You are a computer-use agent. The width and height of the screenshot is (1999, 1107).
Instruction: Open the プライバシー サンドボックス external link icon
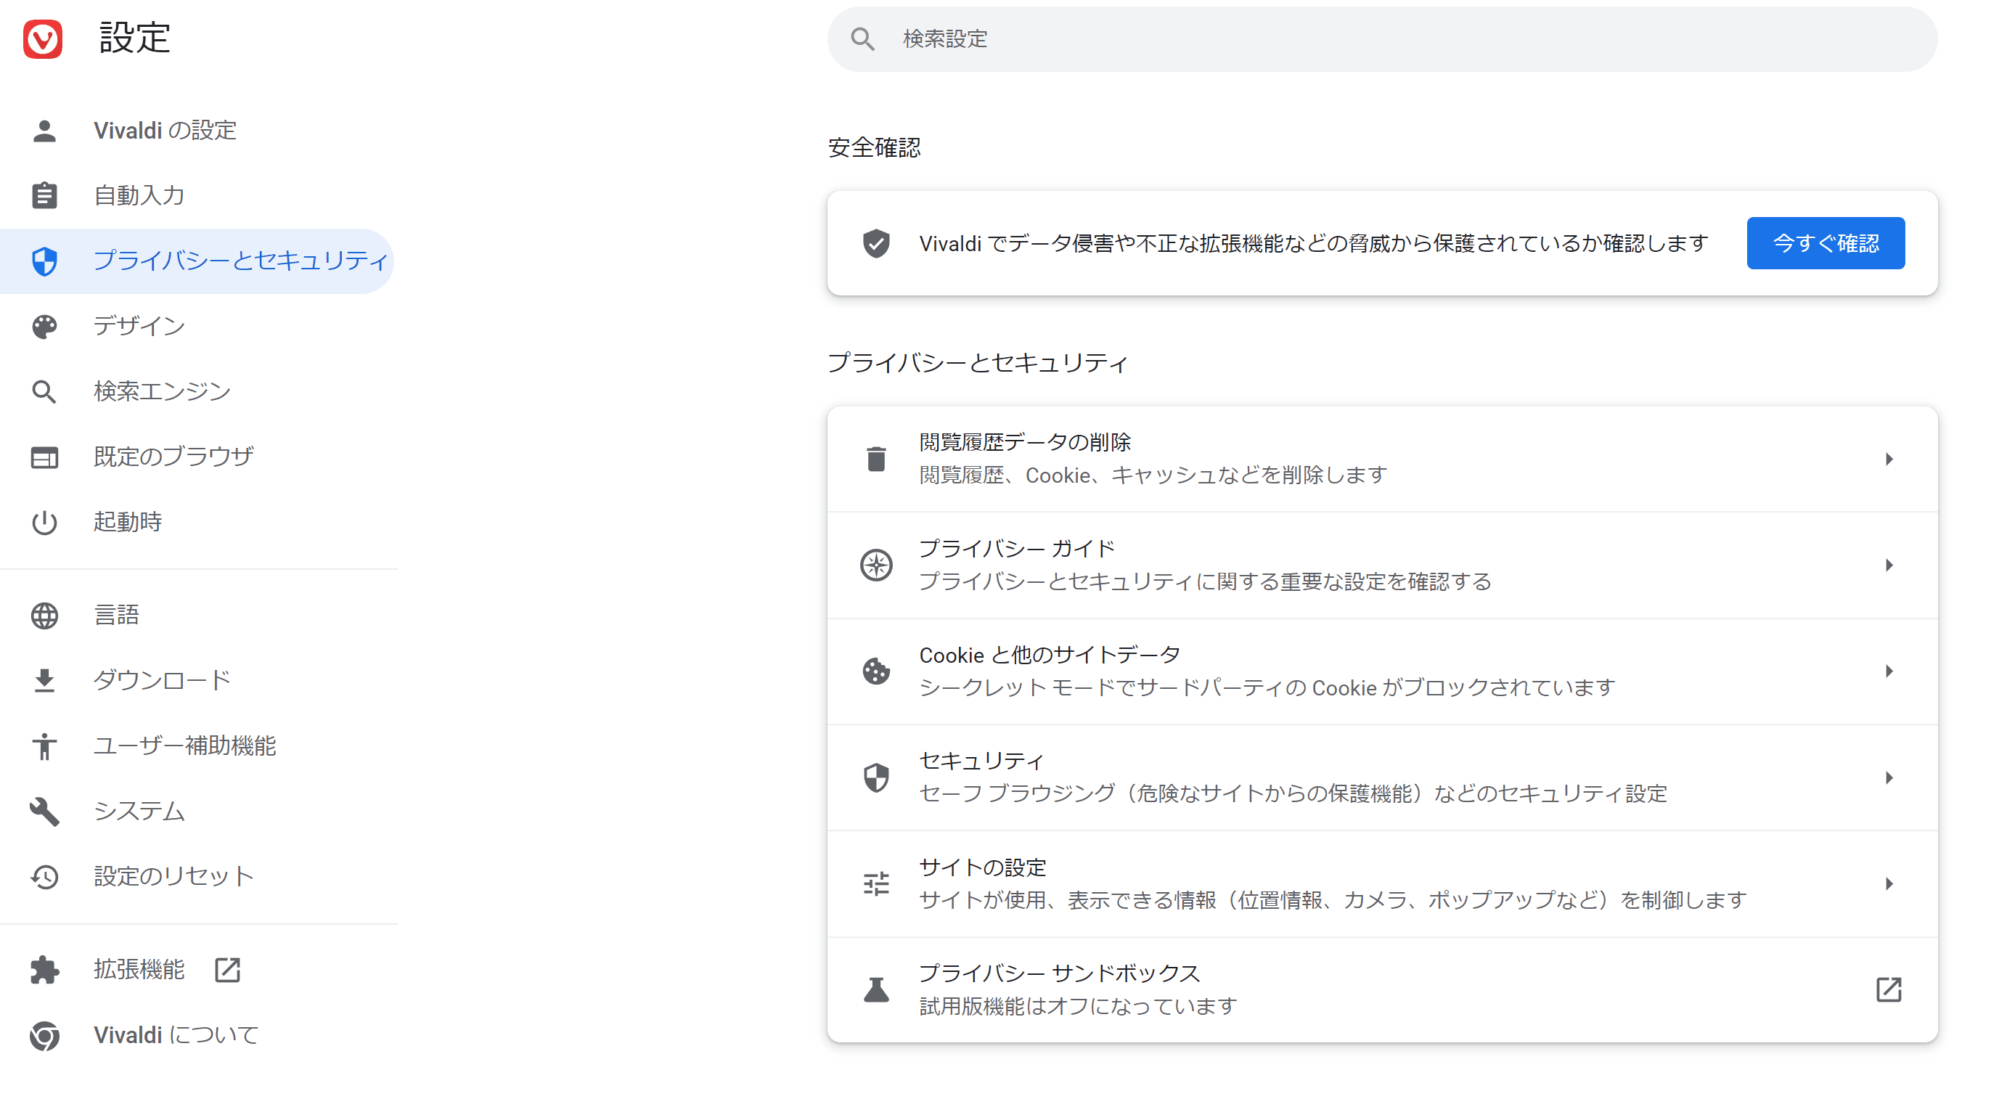click(x=1888, y=990)
